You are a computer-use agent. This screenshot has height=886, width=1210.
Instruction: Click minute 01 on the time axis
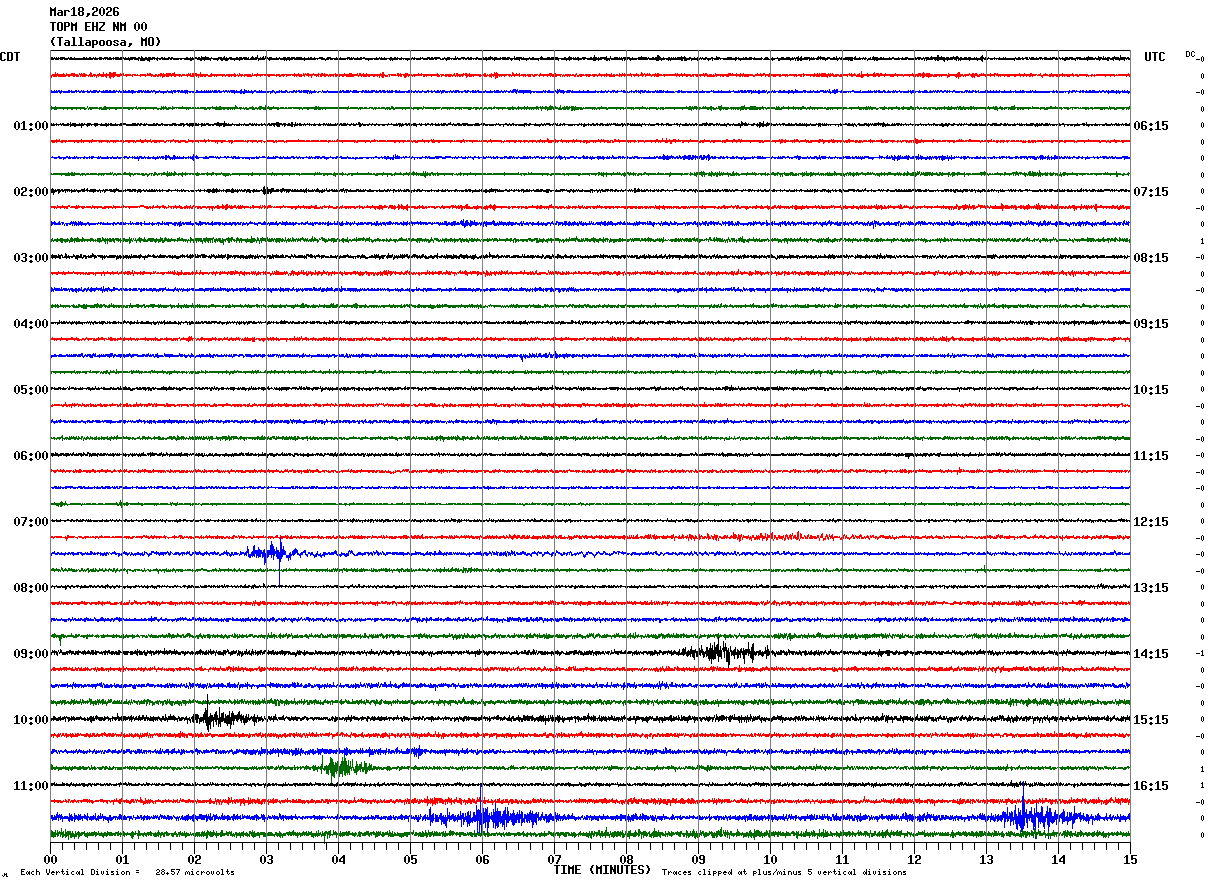[x=122, y=859]
